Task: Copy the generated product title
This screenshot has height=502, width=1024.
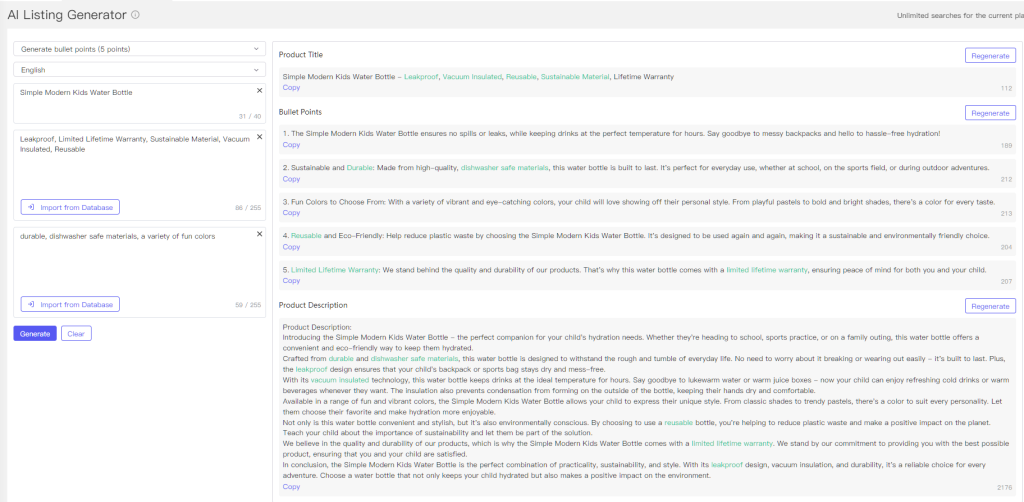Action: (x=291, y=87)
